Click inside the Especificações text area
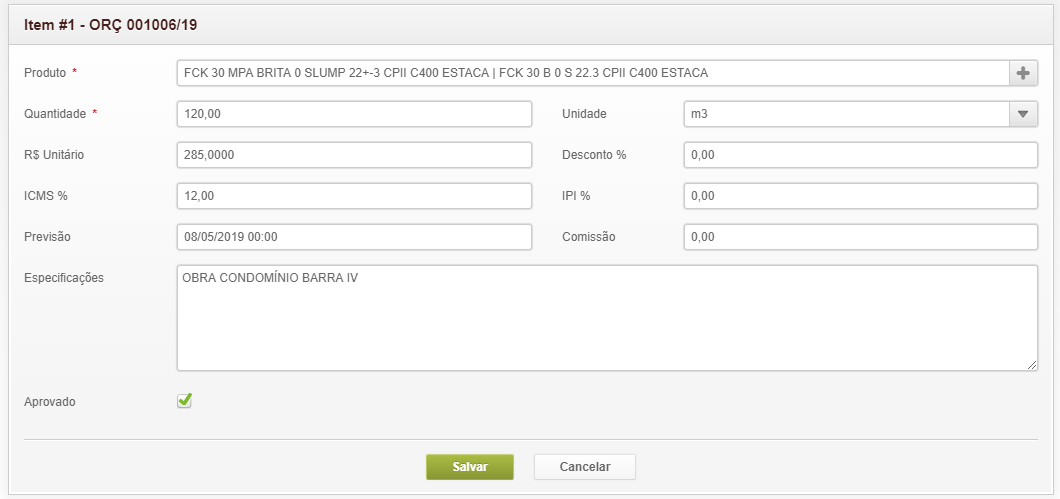This screenshot has height=499, width=1060. click(x=607, y=318)
